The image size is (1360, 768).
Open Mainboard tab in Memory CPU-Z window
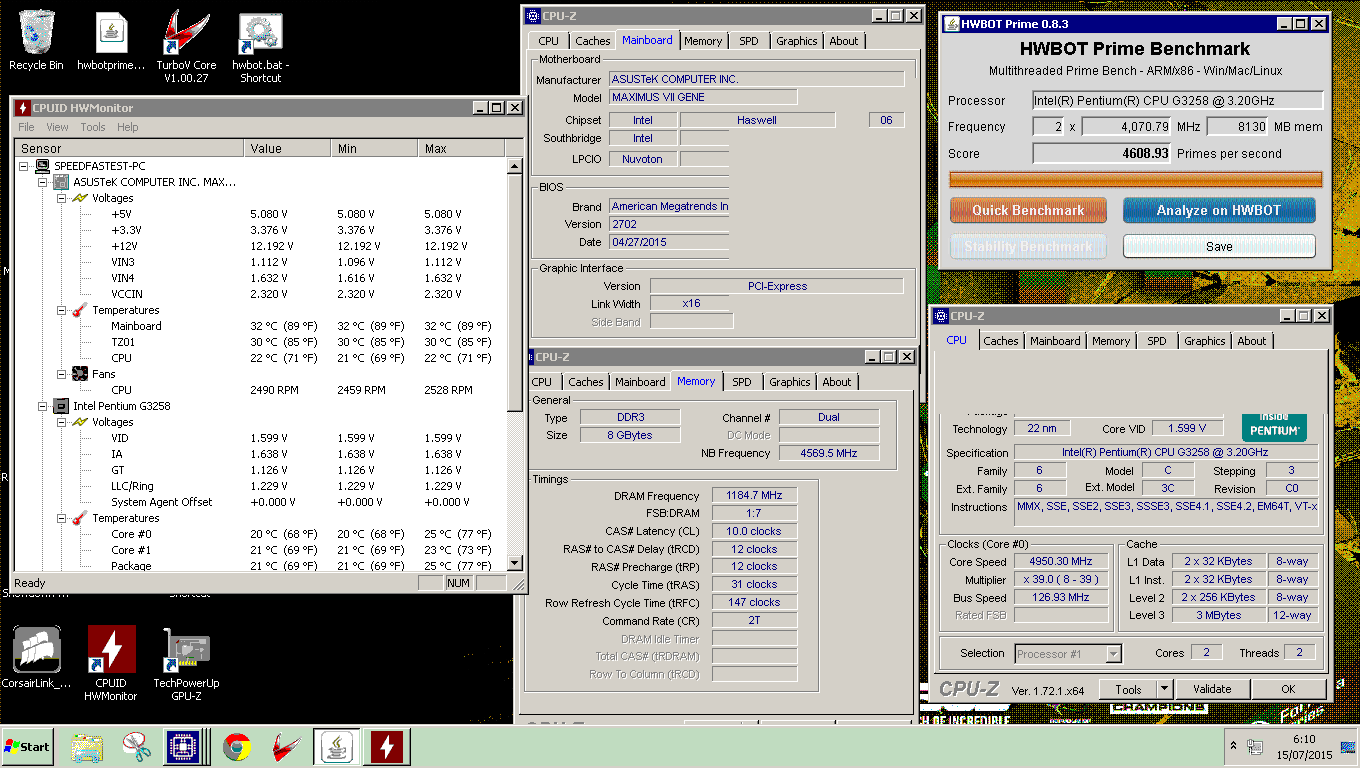(640, 382)
